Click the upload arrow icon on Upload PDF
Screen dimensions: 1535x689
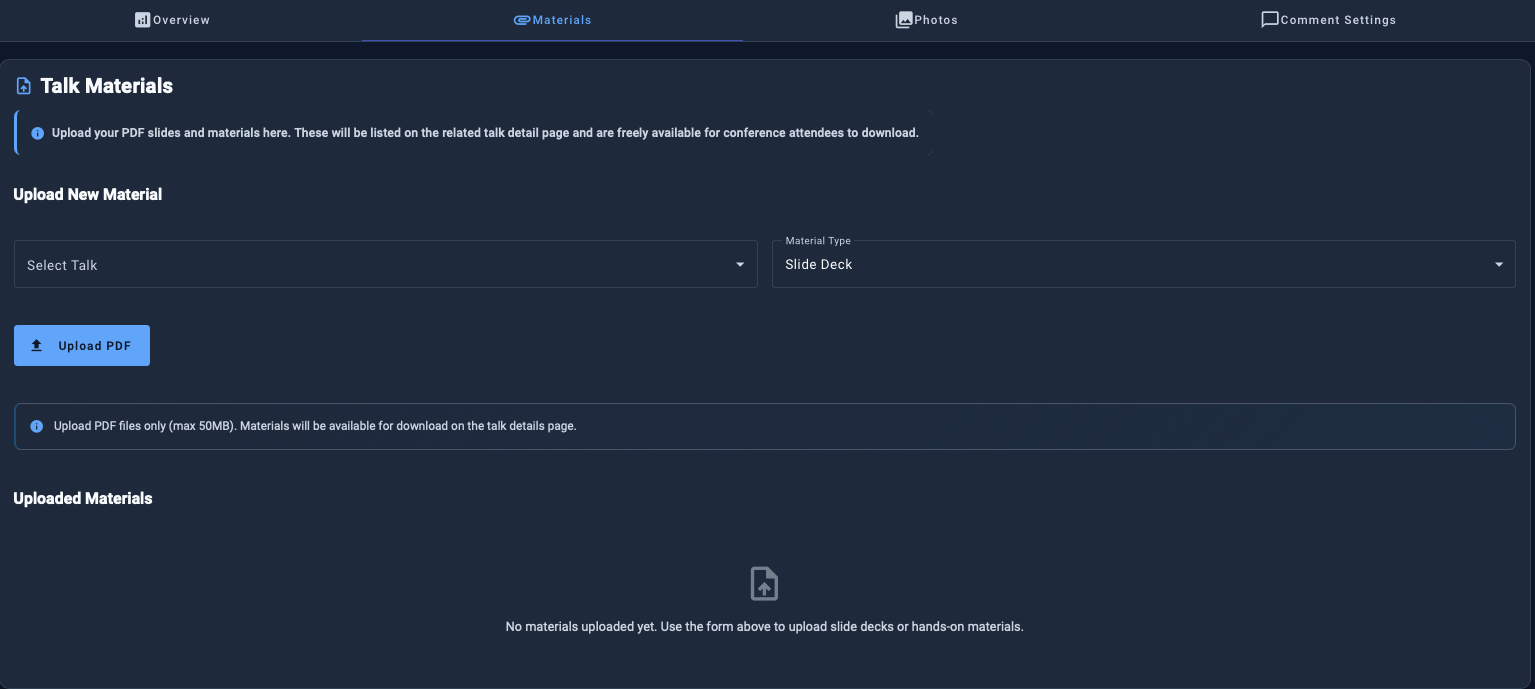37,346
